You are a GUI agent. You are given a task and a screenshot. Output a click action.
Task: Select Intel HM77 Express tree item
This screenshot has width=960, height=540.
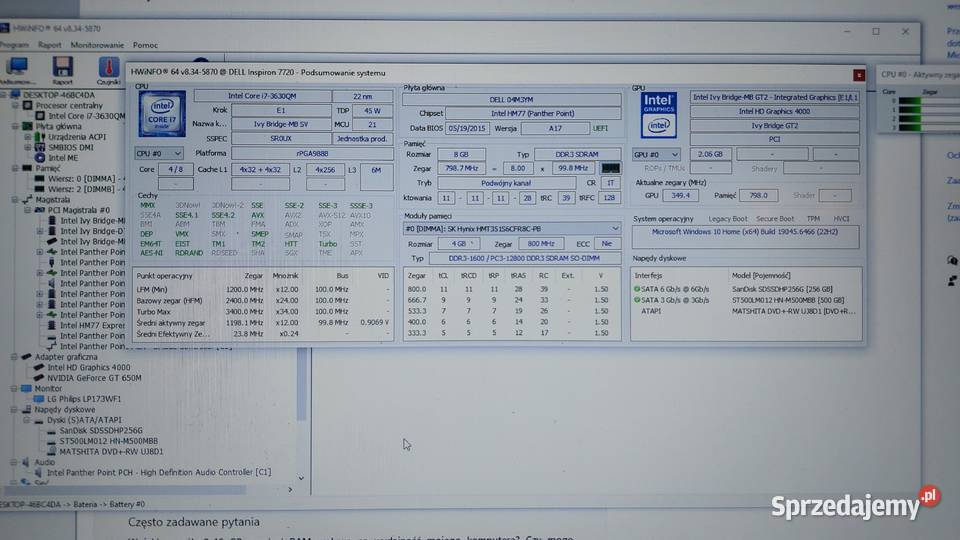pyautogui.click(x=92, y=325)
